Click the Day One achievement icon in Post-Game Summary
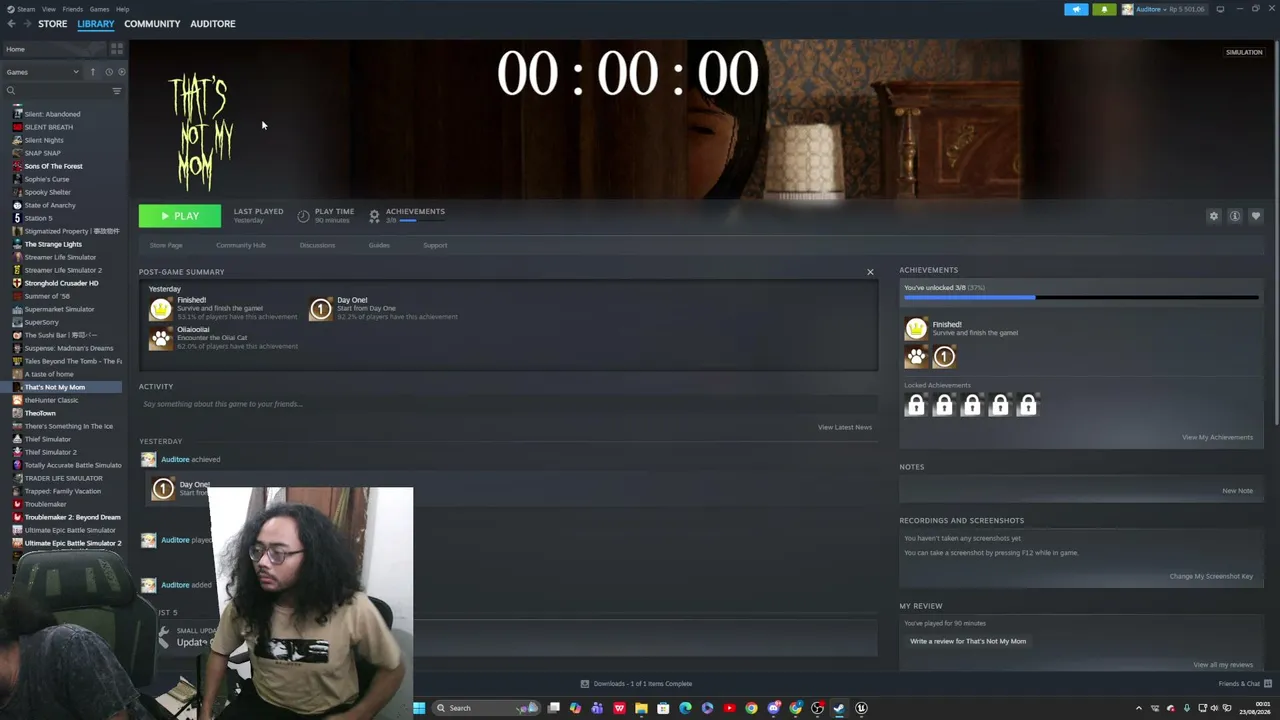1280x720 pixels. 320,309
